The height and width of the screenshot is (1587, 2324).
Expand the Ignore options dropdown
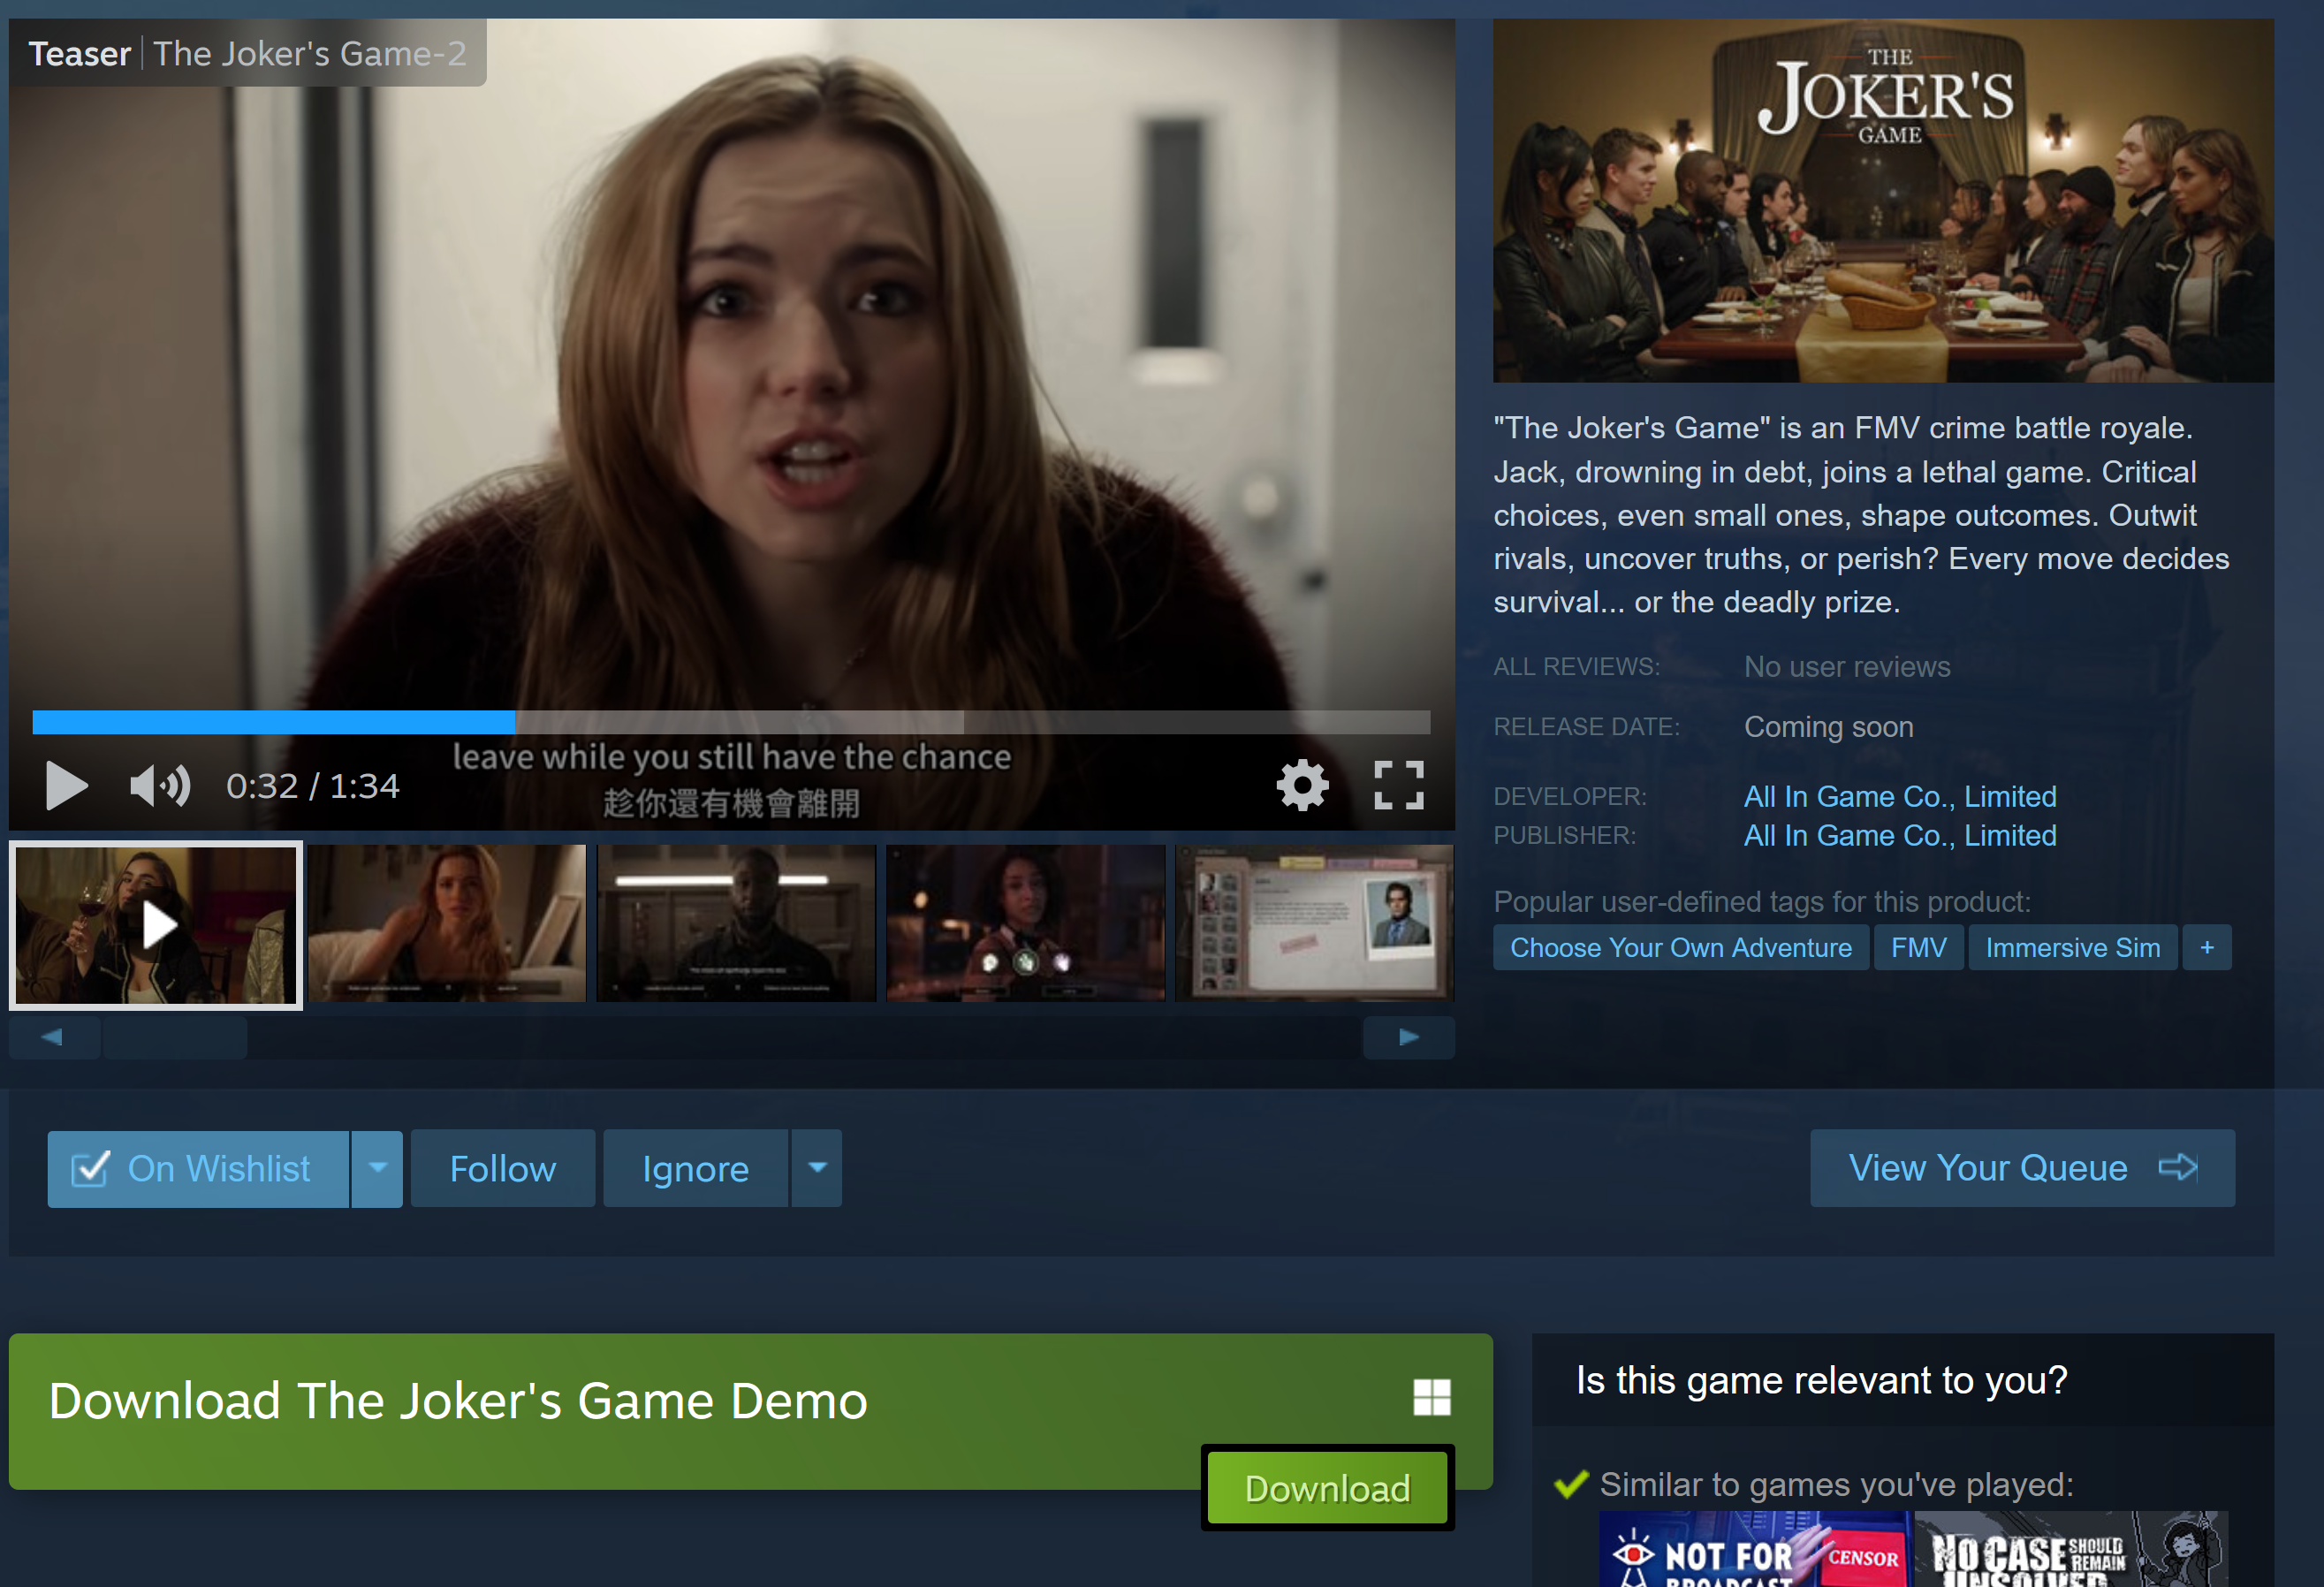click(817, 1169)
